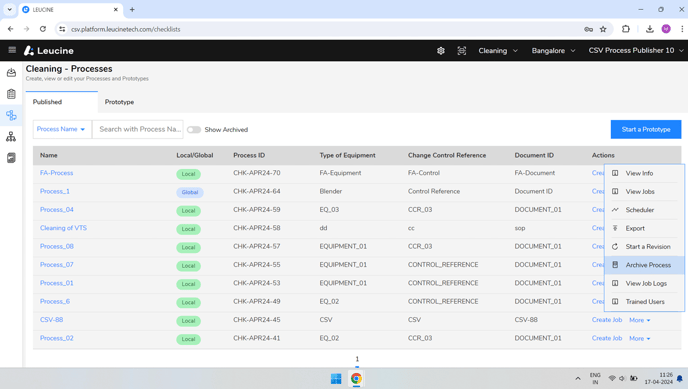Open the Chrome profile avatar icon
This screenshot has width=688, height=389.
[x=666, y=29]
